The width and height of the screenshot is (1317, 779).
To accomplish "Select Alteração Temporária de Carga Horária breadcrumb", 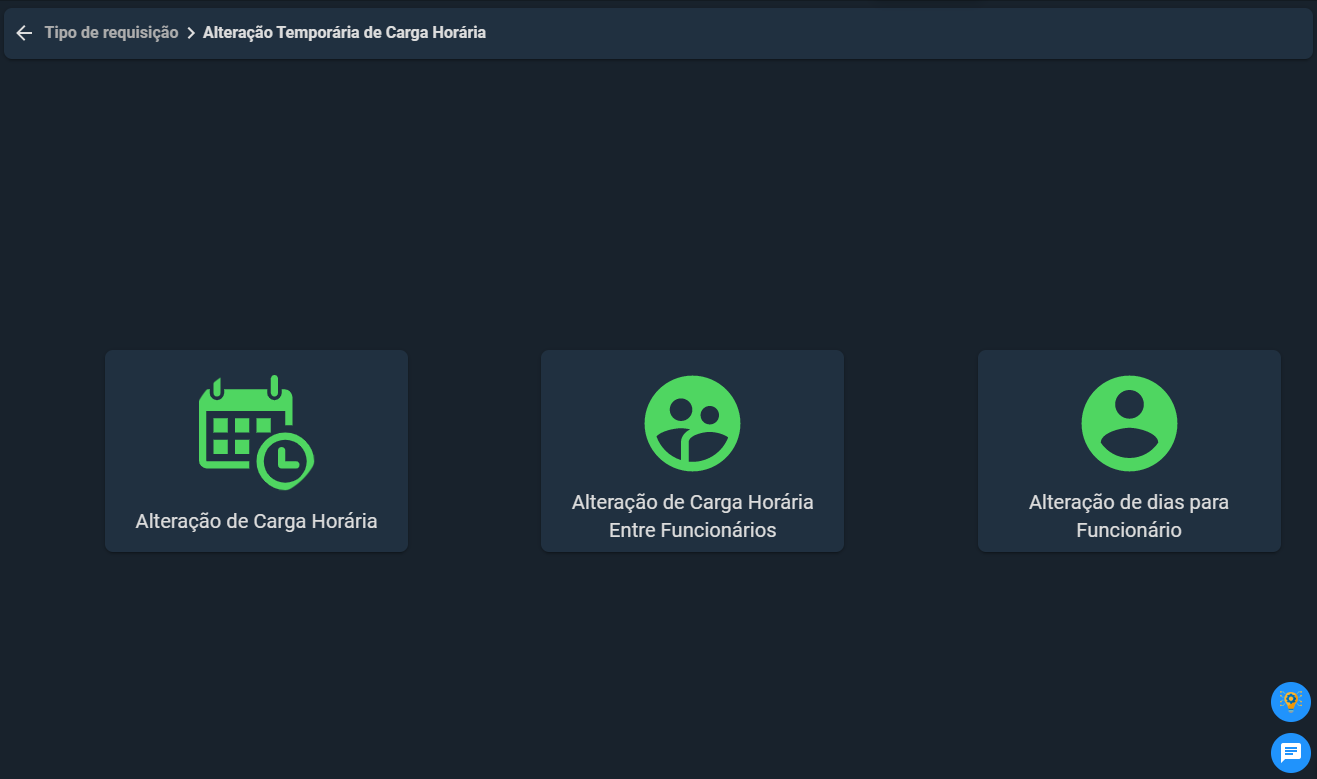I will coord(344,33).
